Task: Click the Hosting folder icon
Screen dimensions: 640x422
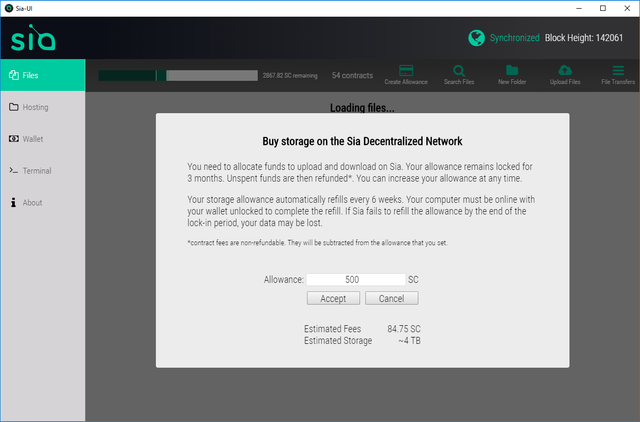Action: tap(14, 107)
